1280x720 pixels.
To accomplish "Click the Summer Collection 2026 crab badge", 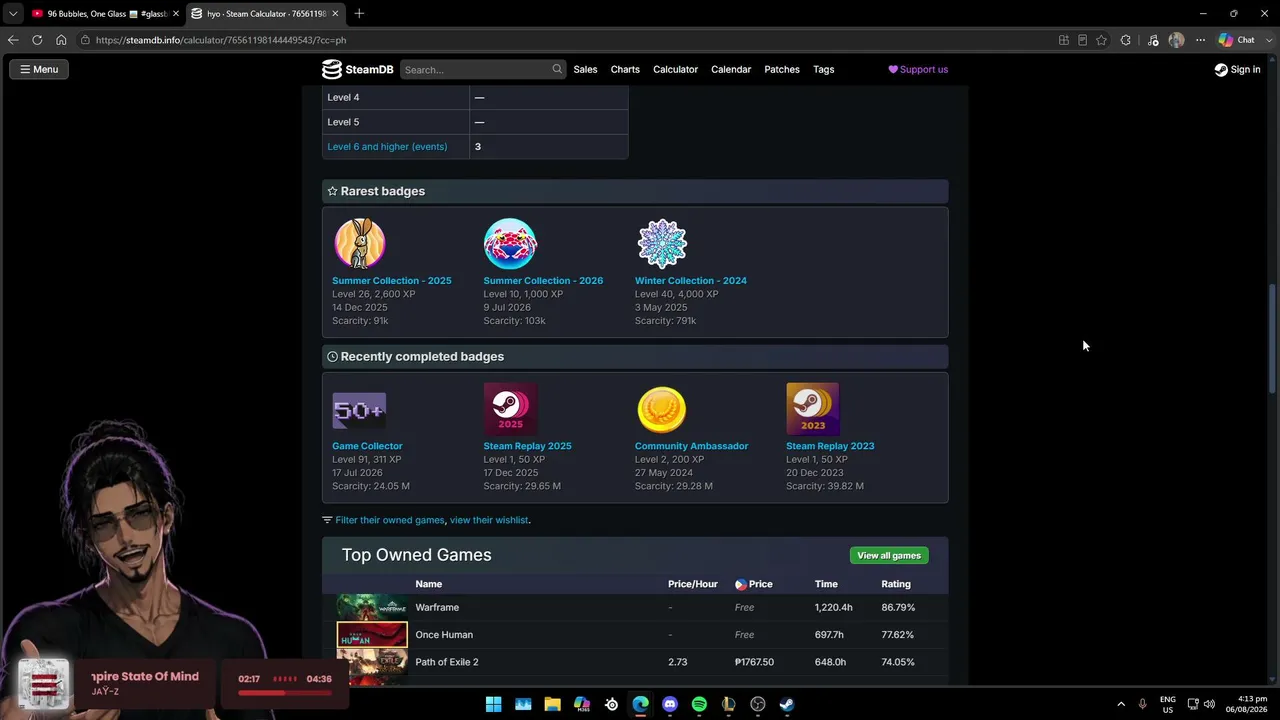I will [510, 244].
